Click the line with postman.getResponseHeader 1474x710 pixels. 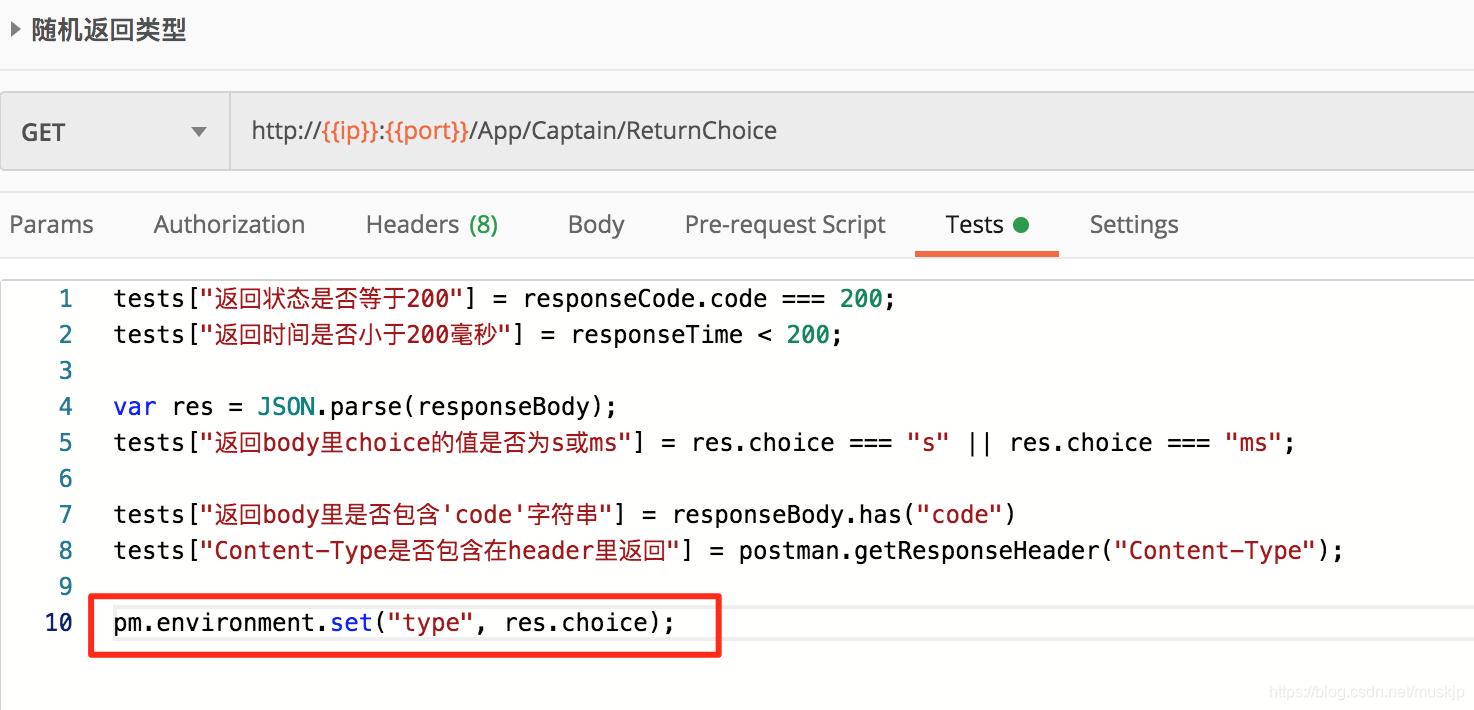click(728, 551)
